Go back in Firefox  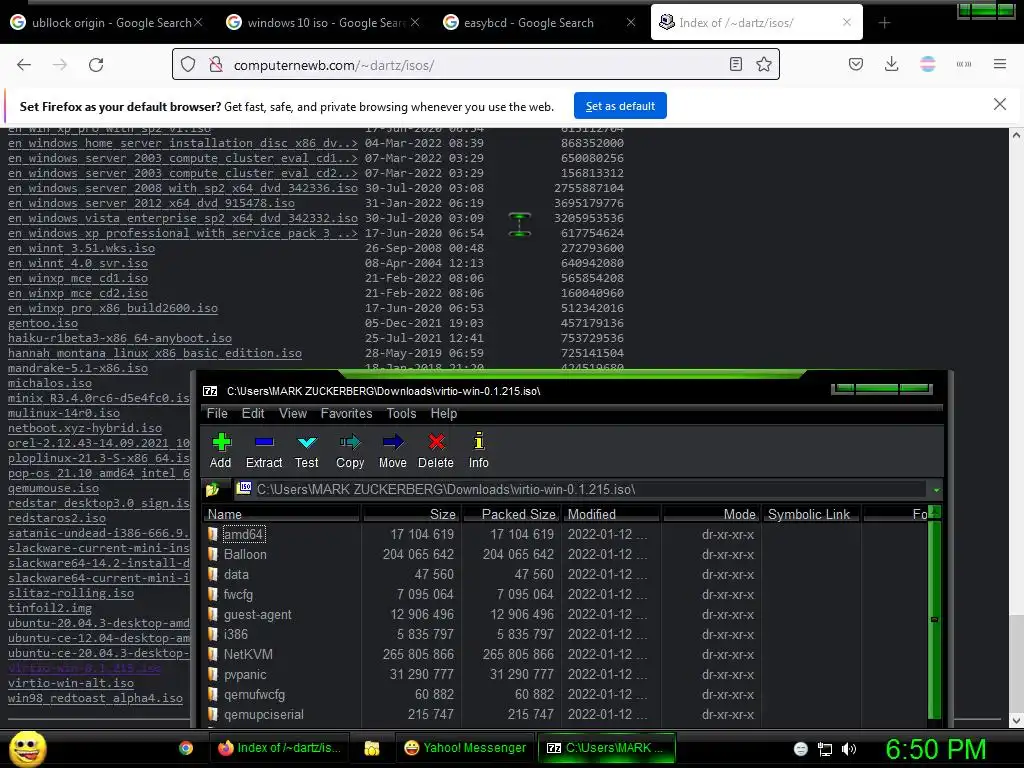point(24,65)
